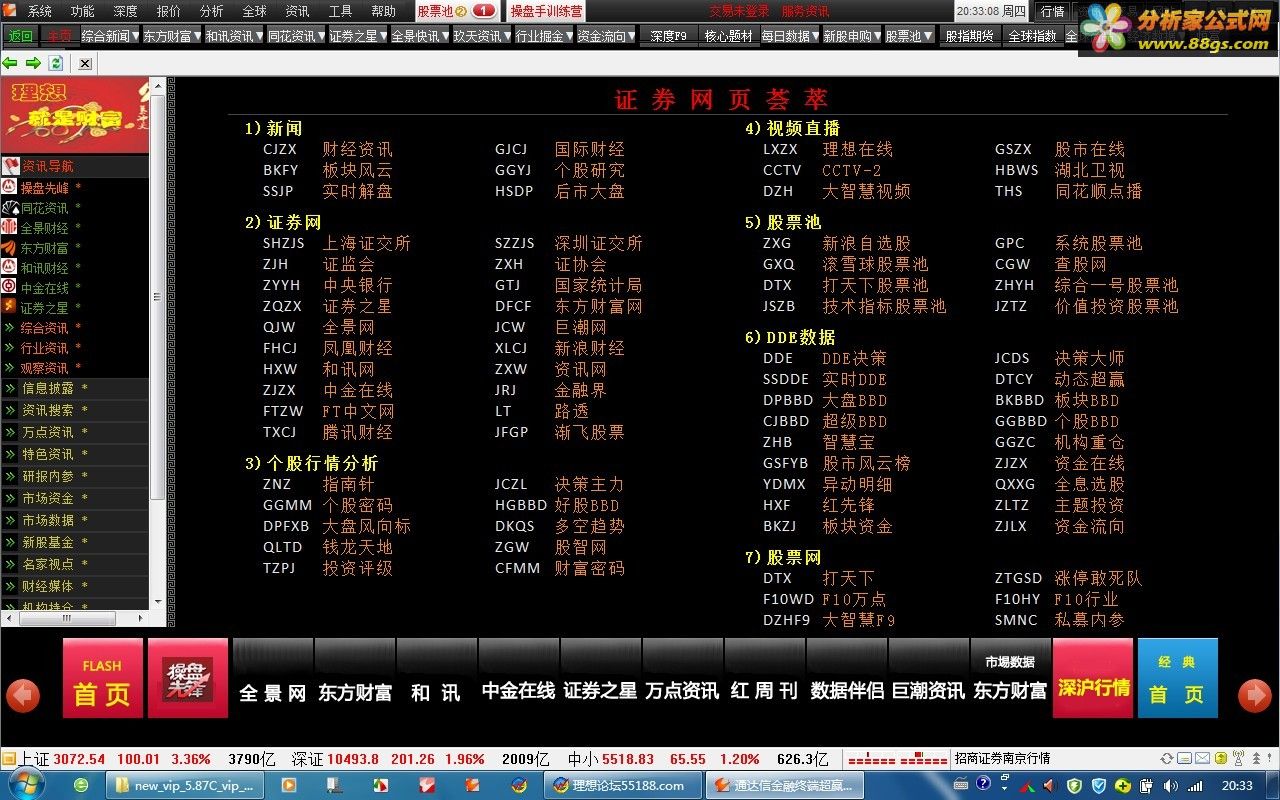Open the new_vip_5.87C taskbar folder
The height and width of the screenshot is (800, 1280).
click(x=185, y=785)
